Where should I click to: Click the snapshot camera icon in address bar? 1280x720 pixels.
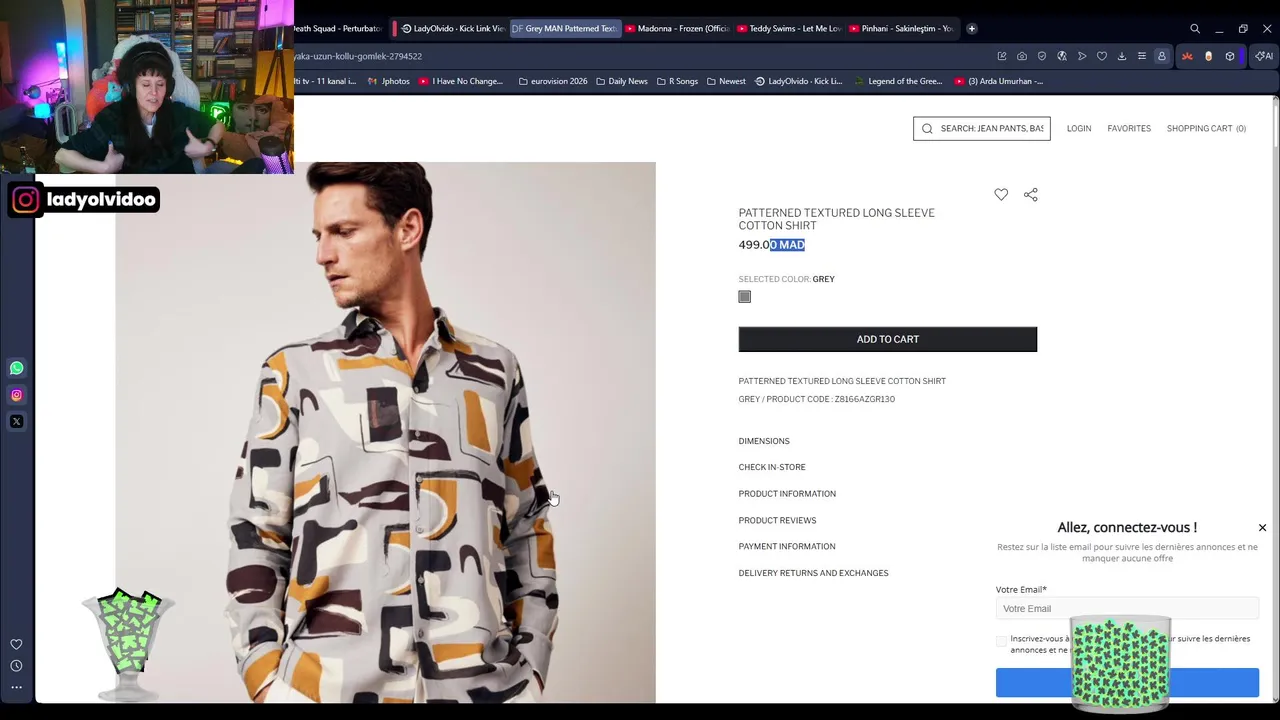point(1021,56)
